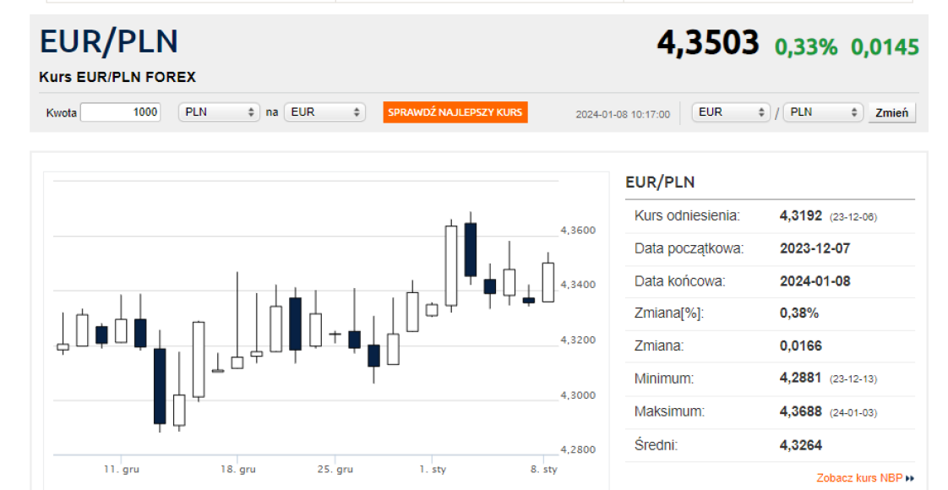The width and height of the screenshot is (948, 490).
Task: Click the current rate 4,3503
Action: coord(707,42)
